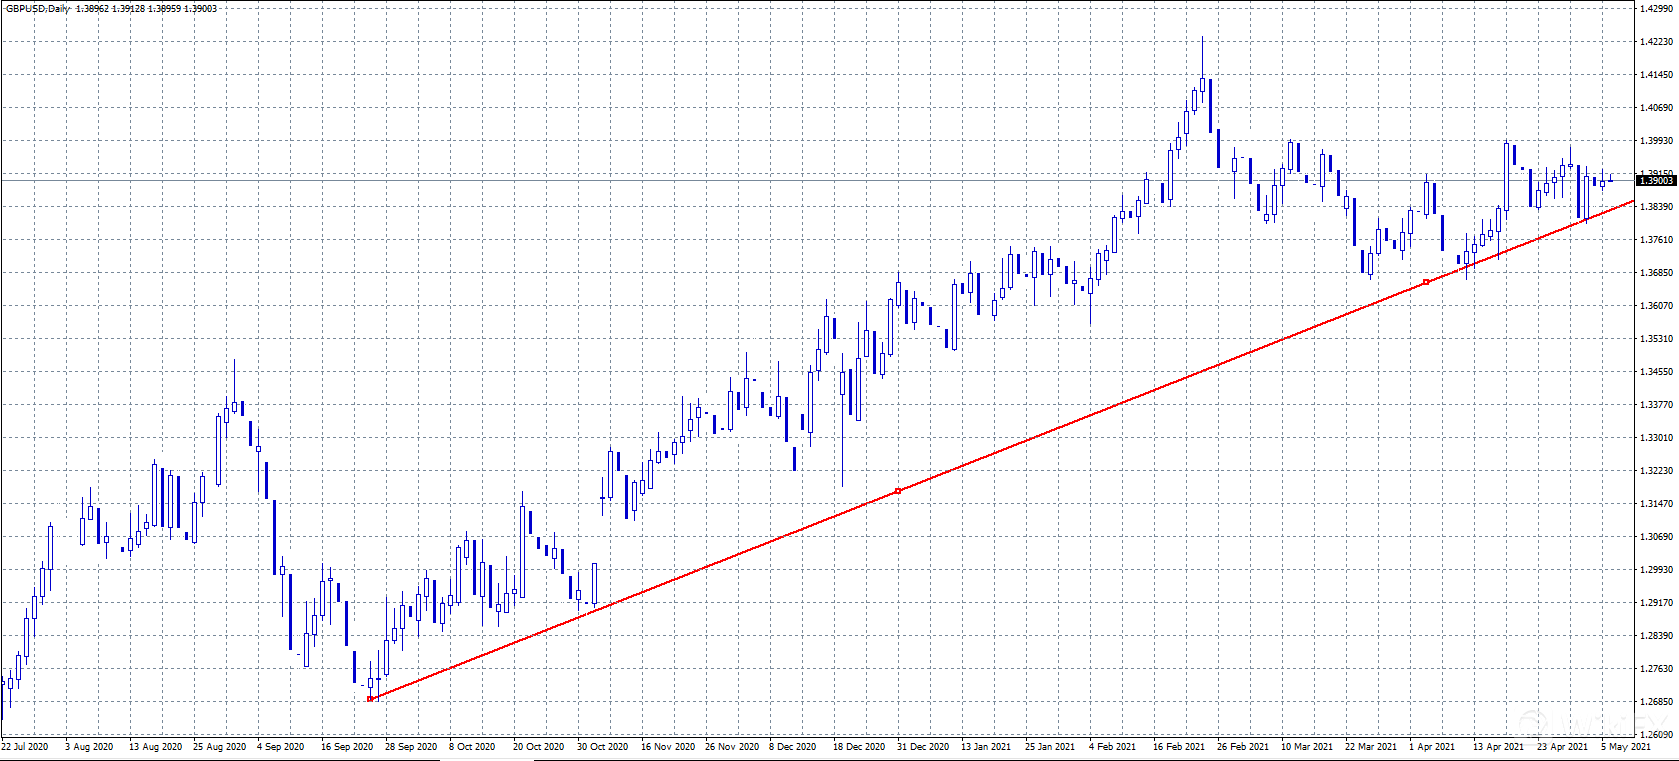Click the 5 May 2021 date label
Image resolution: width=1679 pixels, height=761 pixels.
click(1625, 746)
